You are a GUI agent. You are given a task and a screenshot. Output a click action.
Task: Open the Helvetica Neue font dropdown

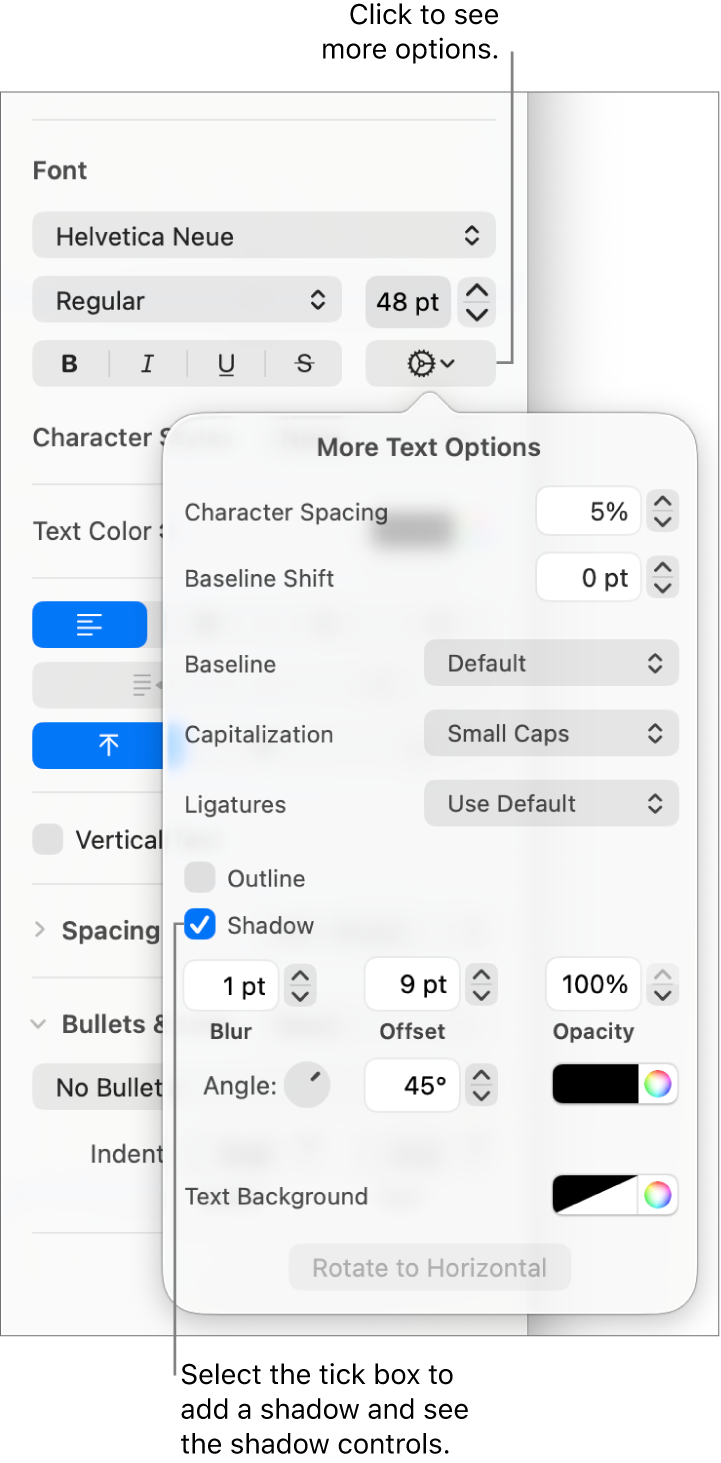pos(263,236)
